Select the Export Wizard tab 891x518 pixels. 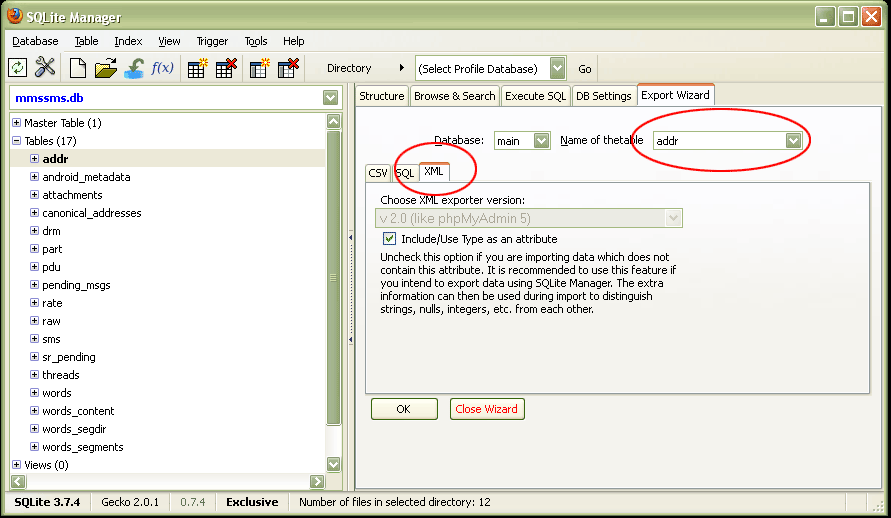click(675, 95)
